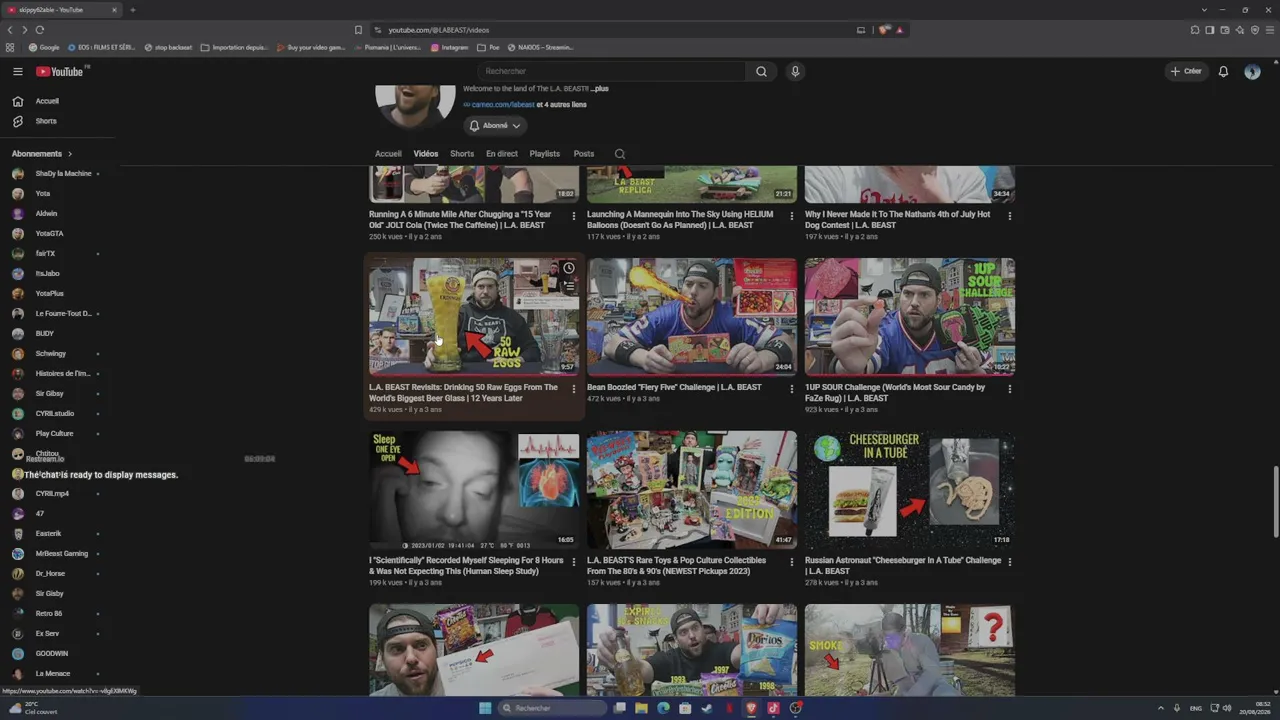Screen dimensions: 1280x720
Task: Open the cameo.com/labeast link
Action: pyautogui.click(x=503, y=105)
